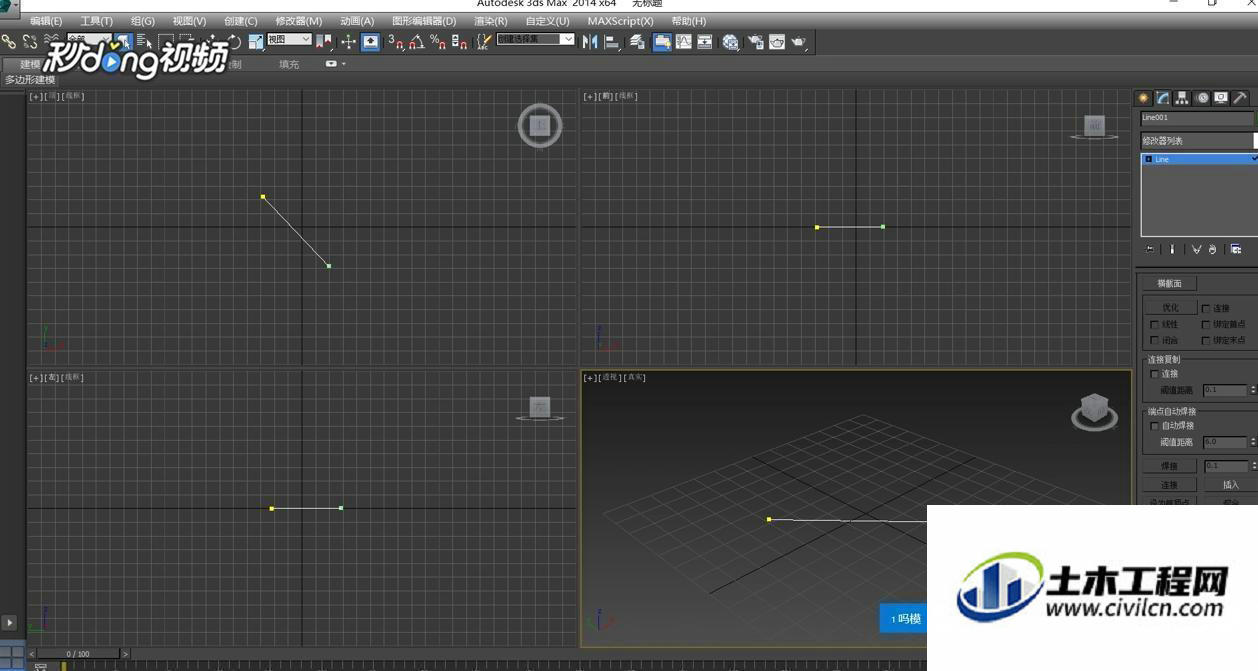Open the perspective viewport [+] menu
This screenshot has height=671, width=1258.
coord(590,377)
